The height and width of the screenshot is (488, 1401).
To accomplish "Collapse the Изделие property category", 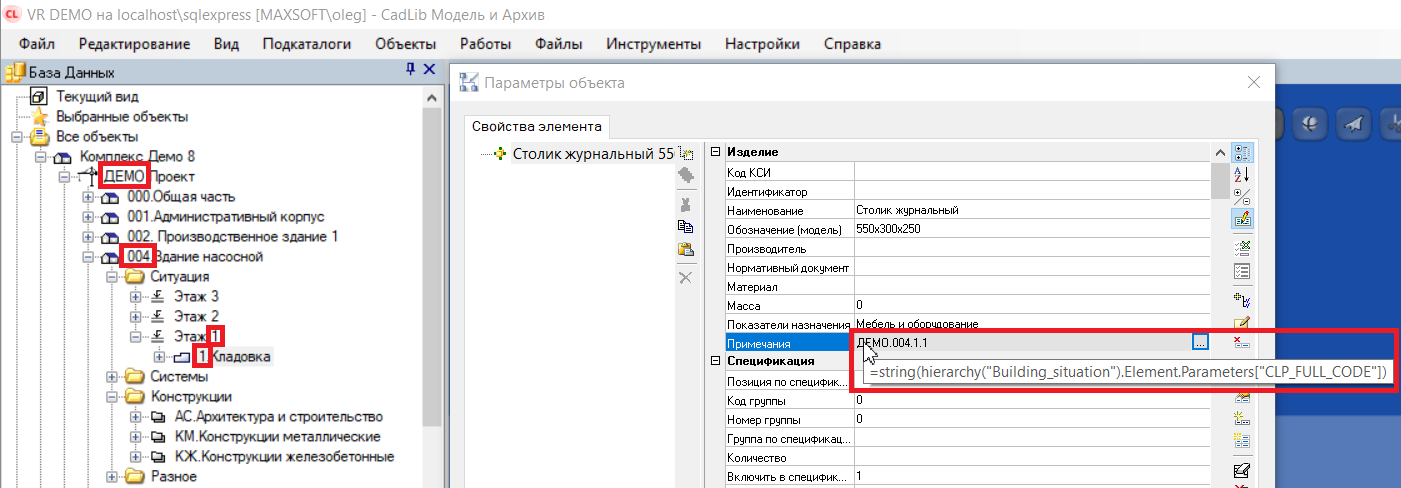I will coord(715,152).
